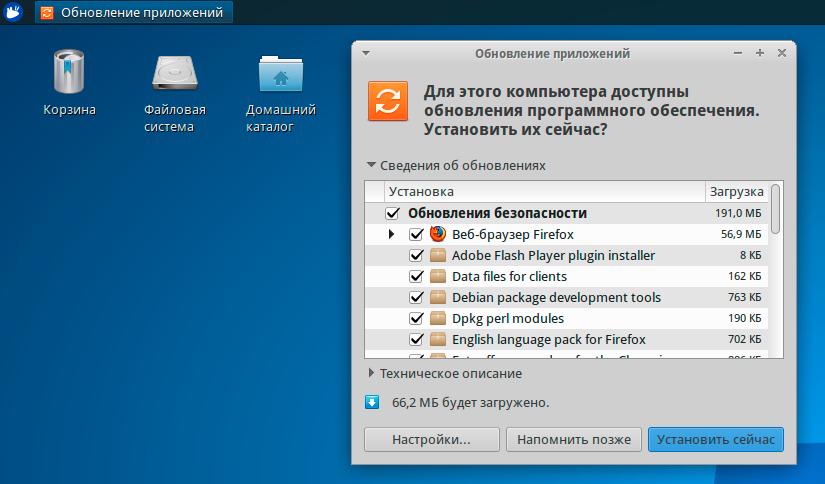The height and width of the screenshot is (484, 825).
Task: Click the 763 КБ size value
Action: 744,297
